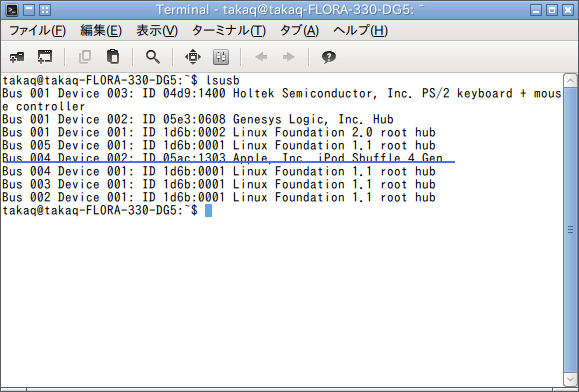
Task: Click the grayed-out Copy icon
Action: pyautogui.click(x=85, y=57)
